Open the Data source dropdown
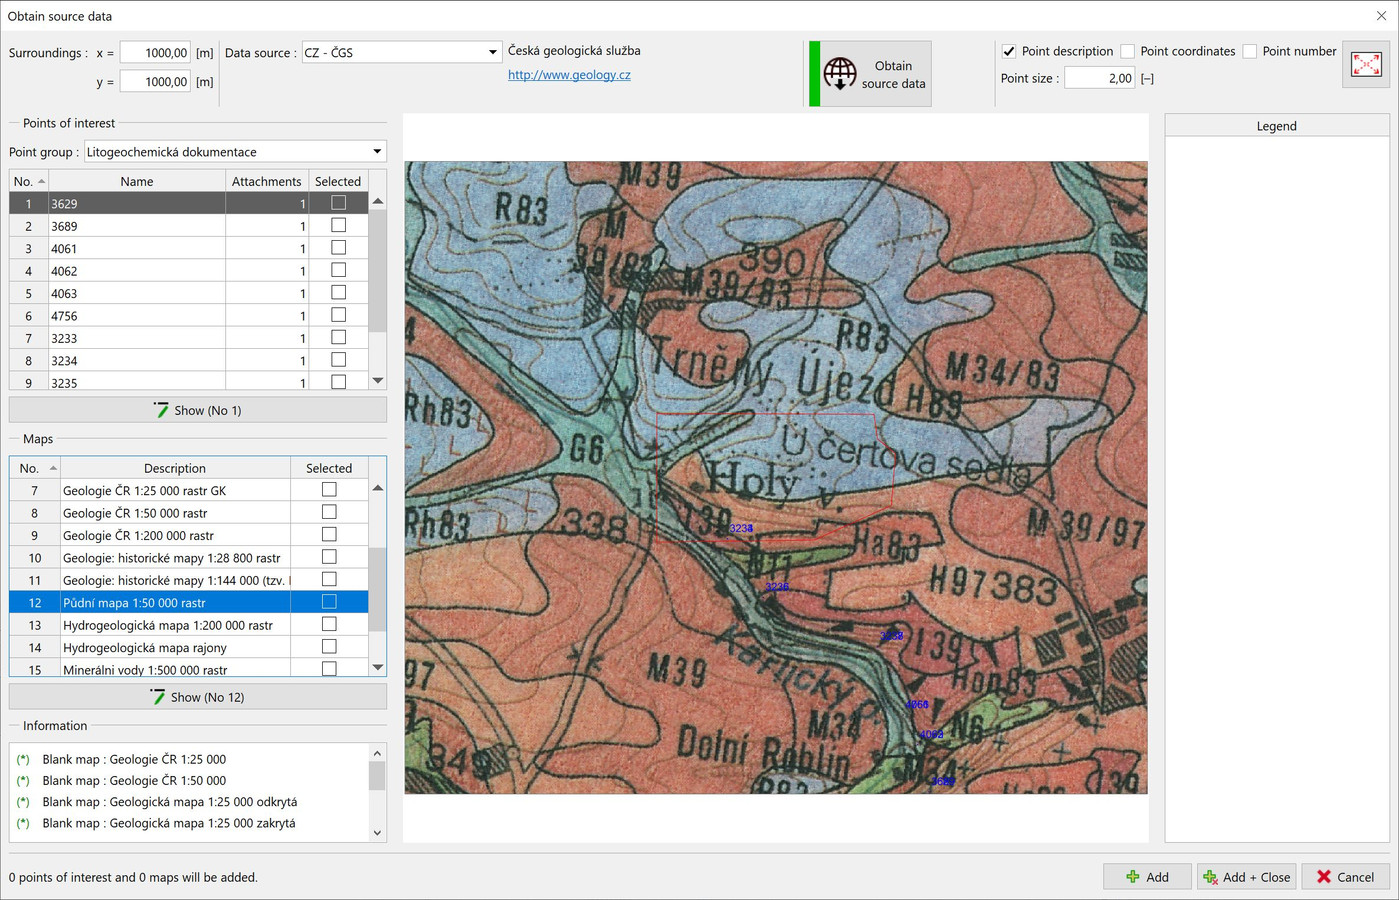Image resolution: width=1399 pixels, height=900 pixels. 492,53
